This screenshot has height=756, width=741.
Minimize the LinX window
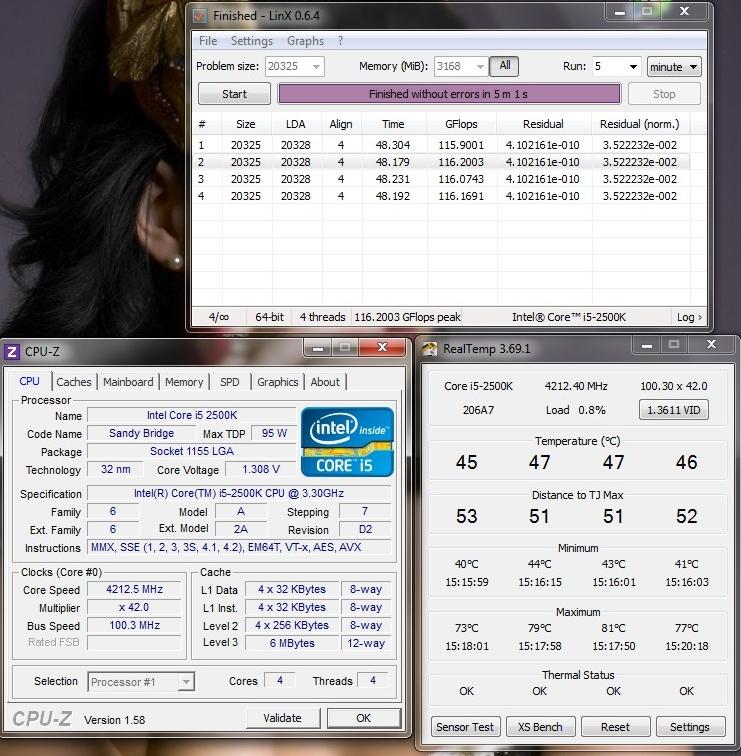[x=620, y=12]
